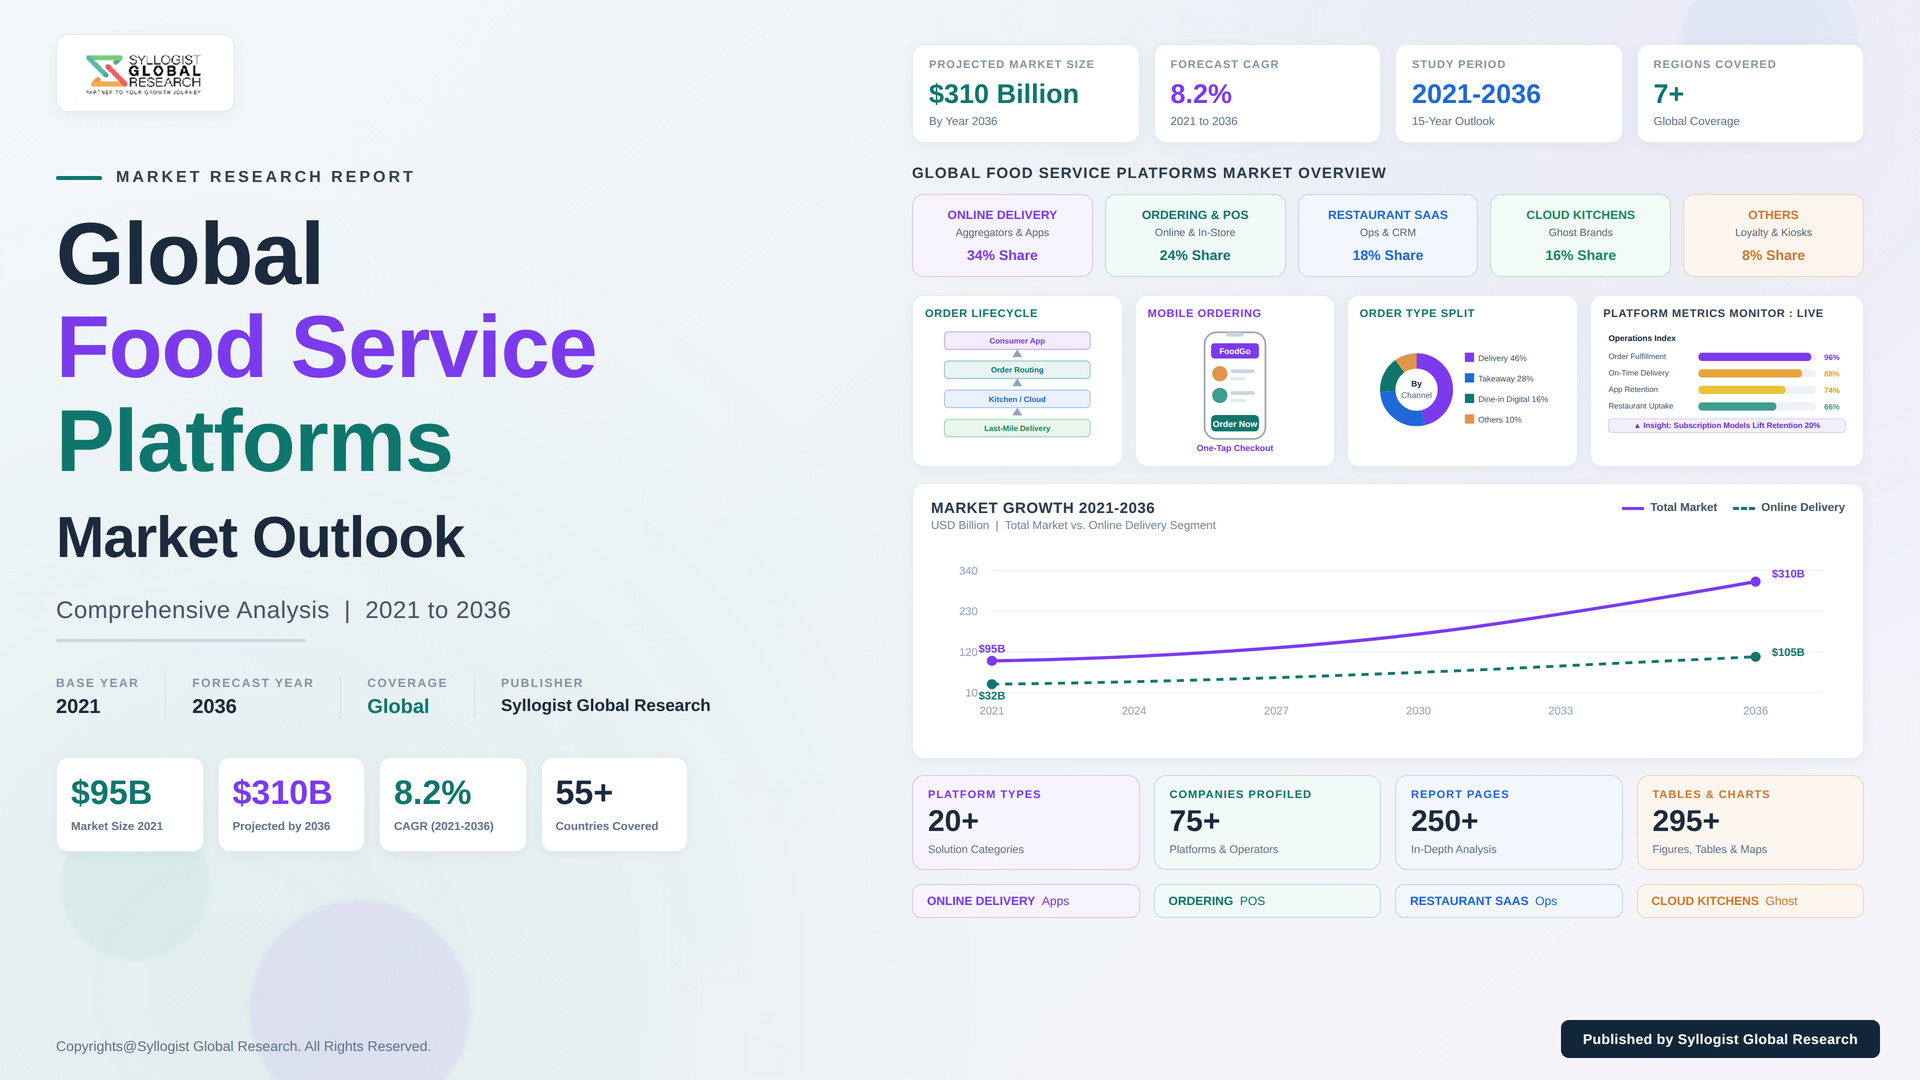Select the Delivery 46% purple legend swatch
The height and width of the screenshot is (1080, 1920).
[x=1469, y=357]
